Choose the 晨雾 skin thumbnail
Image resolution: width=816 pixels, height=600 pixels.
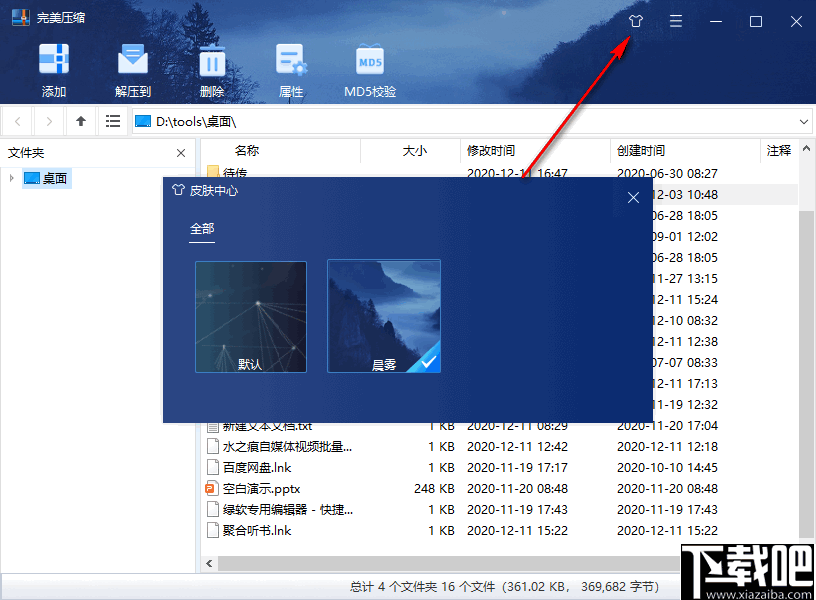(x=384, y=316)
